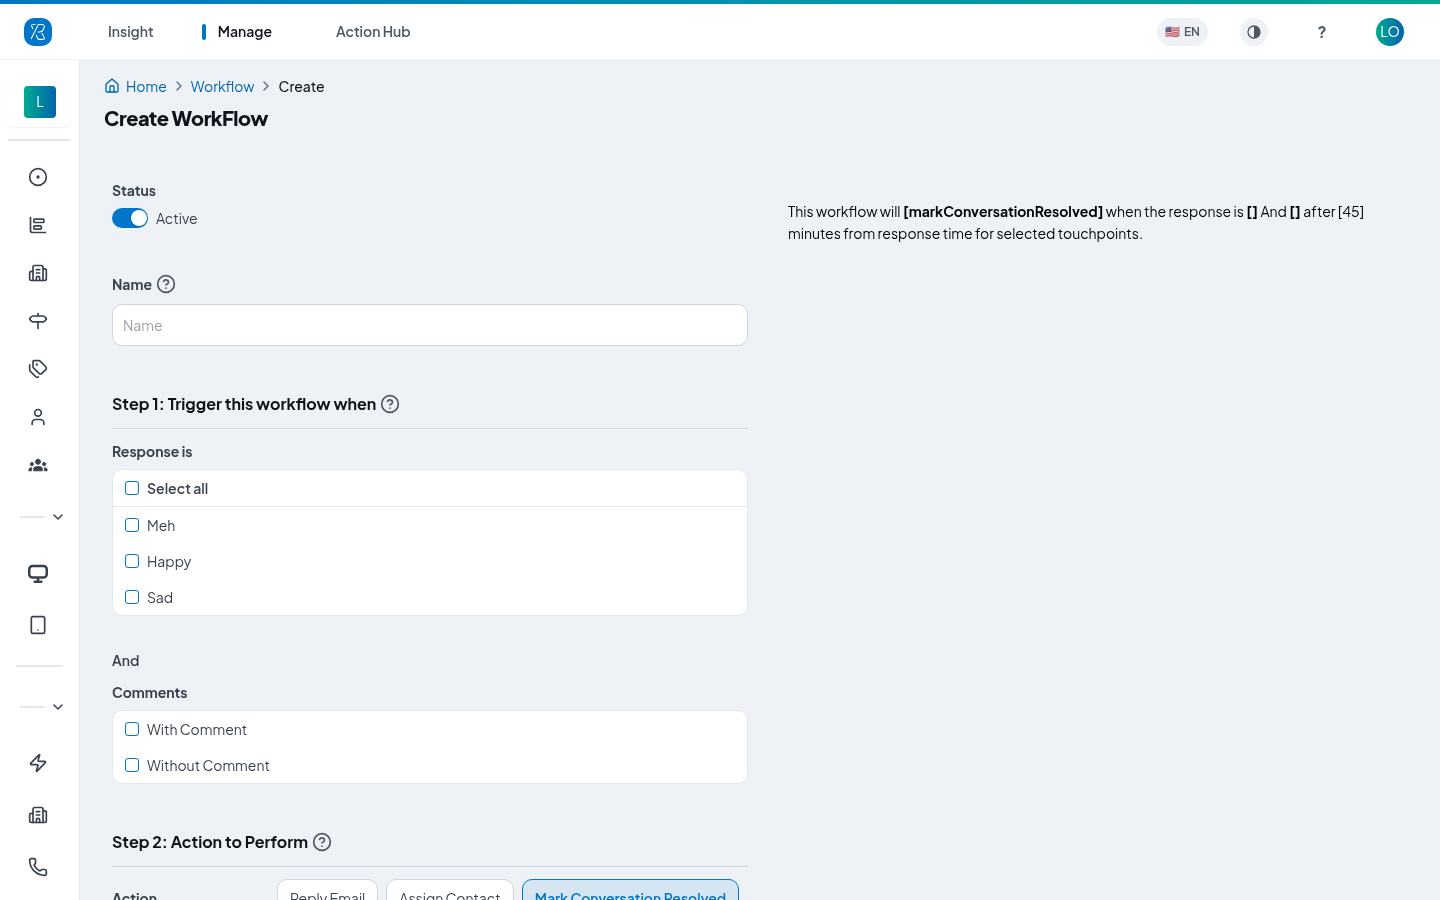
Task: Switch to the Insight tab
Action: tap(130, 32)
